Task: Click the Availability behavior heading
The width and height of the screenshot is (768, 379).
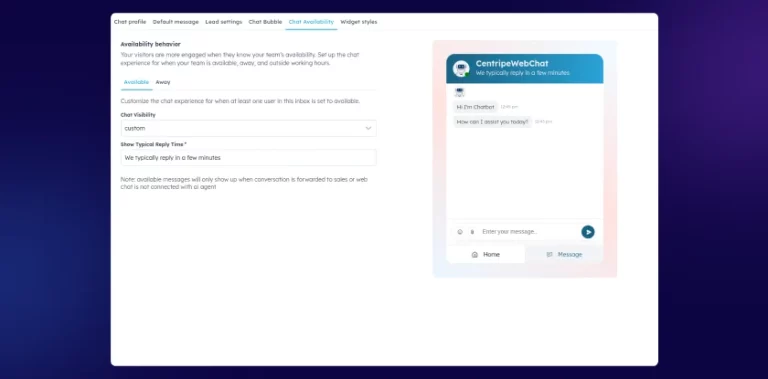Action: pos(150,44)
